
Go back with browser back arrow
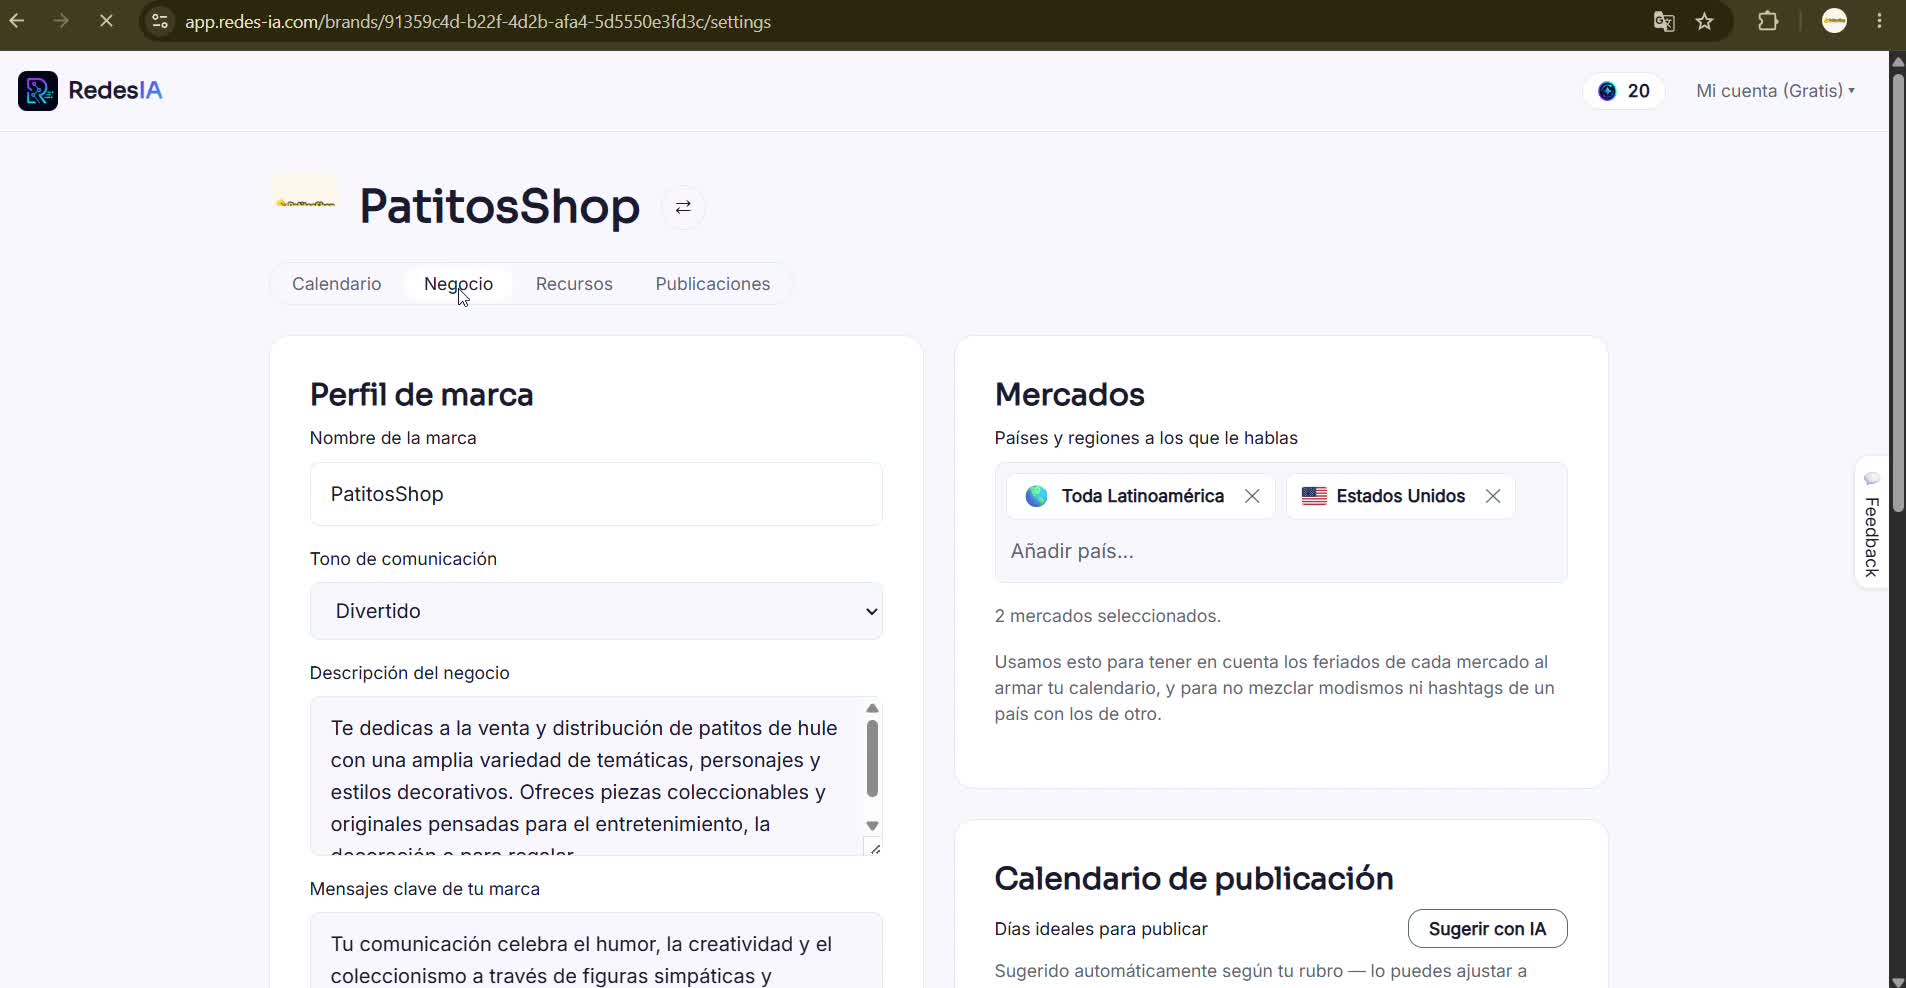pyautogui.click(x=17, y=21)
